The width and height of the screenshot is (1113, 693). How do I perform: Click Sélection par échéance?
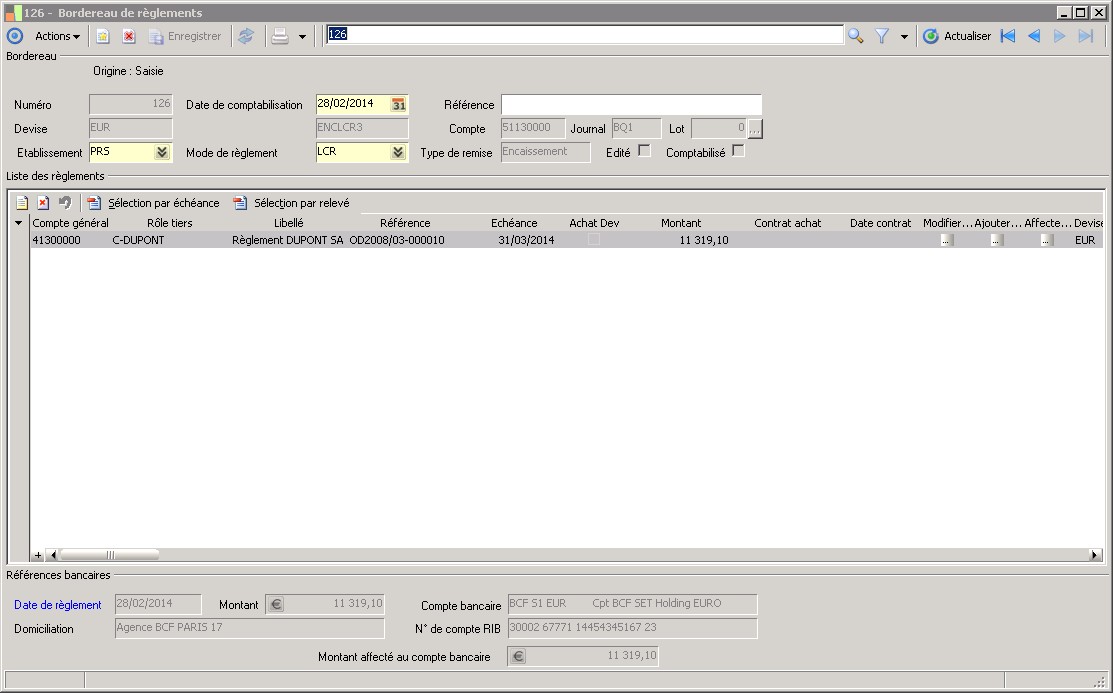(x=153, y=203)
